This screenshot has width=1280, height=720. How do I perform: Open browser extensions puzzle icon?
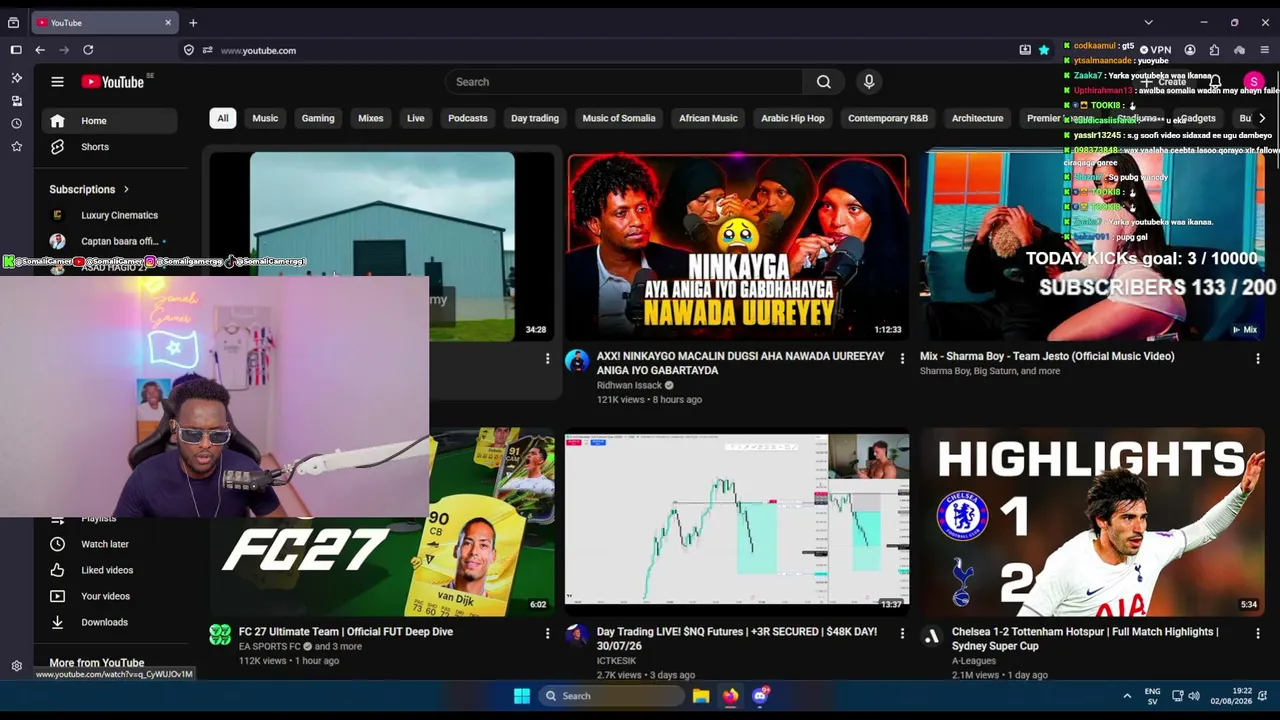[1214, 50]
